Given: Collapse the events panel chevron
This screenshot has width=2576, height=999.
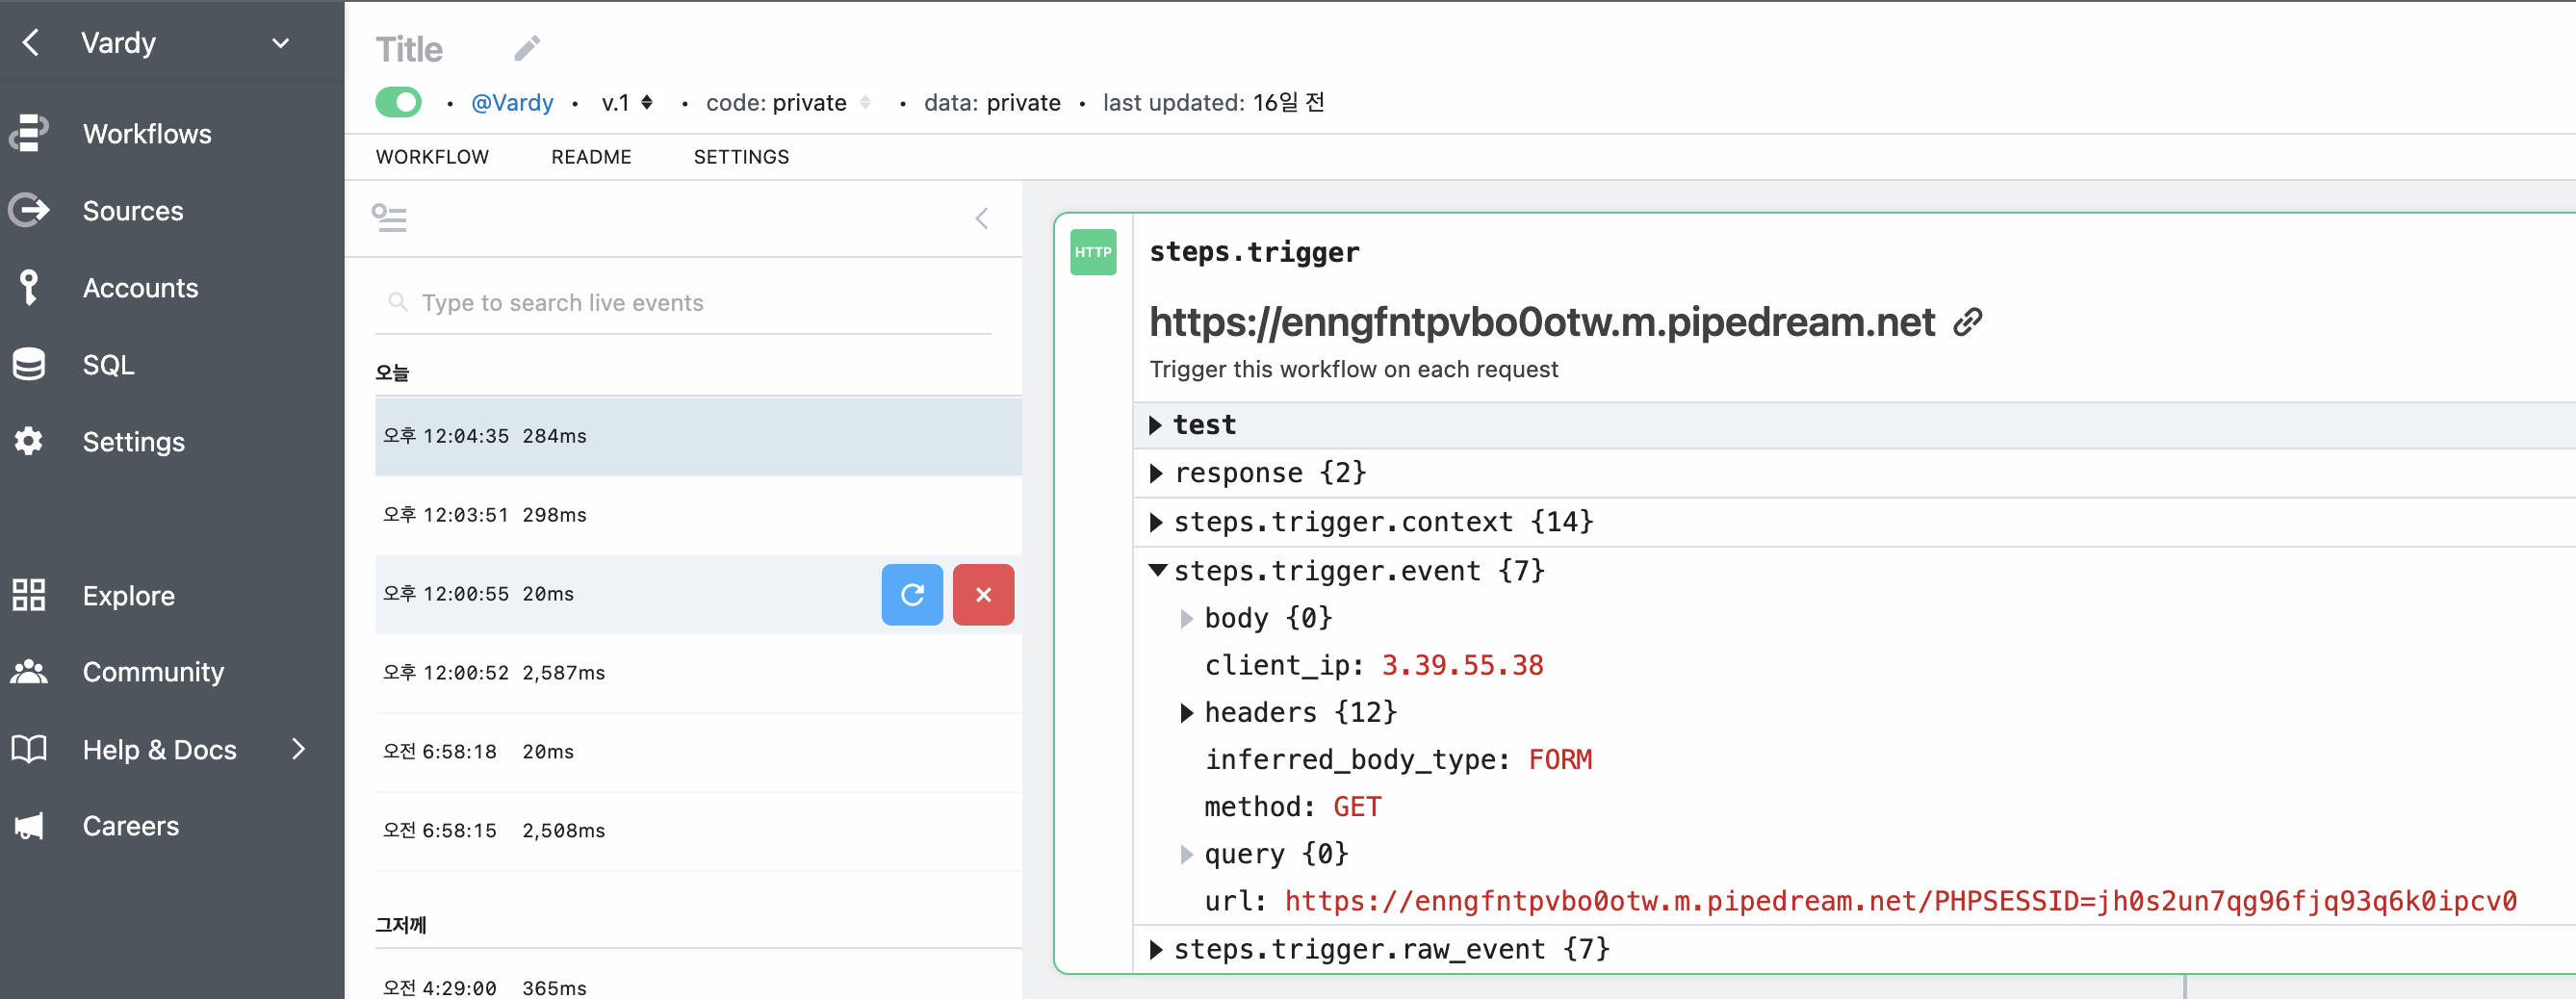Looking at the screenshot, I should (x=982, y=218).
